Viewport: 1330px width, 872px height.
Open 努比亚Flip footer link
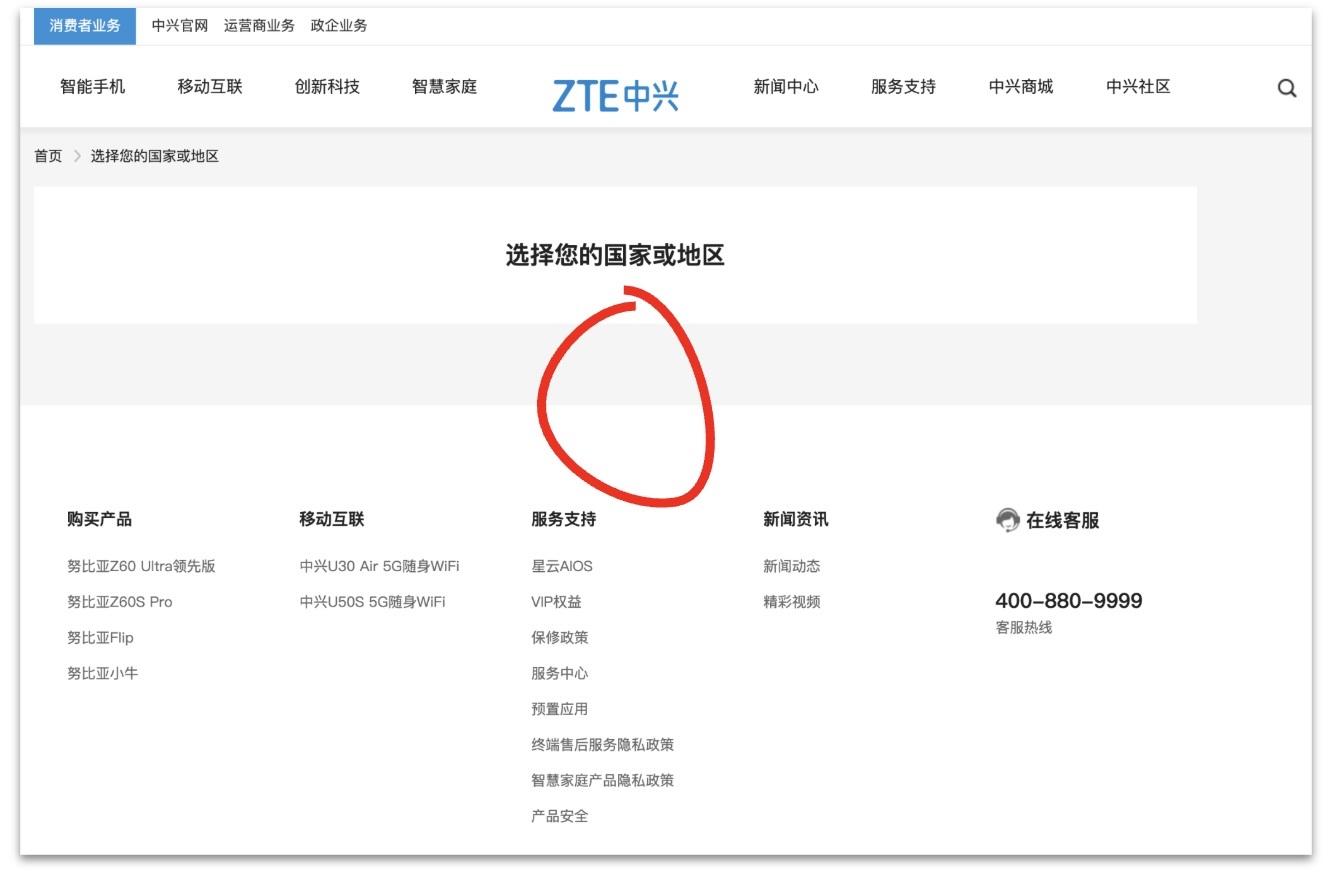[x=100, y=638]
